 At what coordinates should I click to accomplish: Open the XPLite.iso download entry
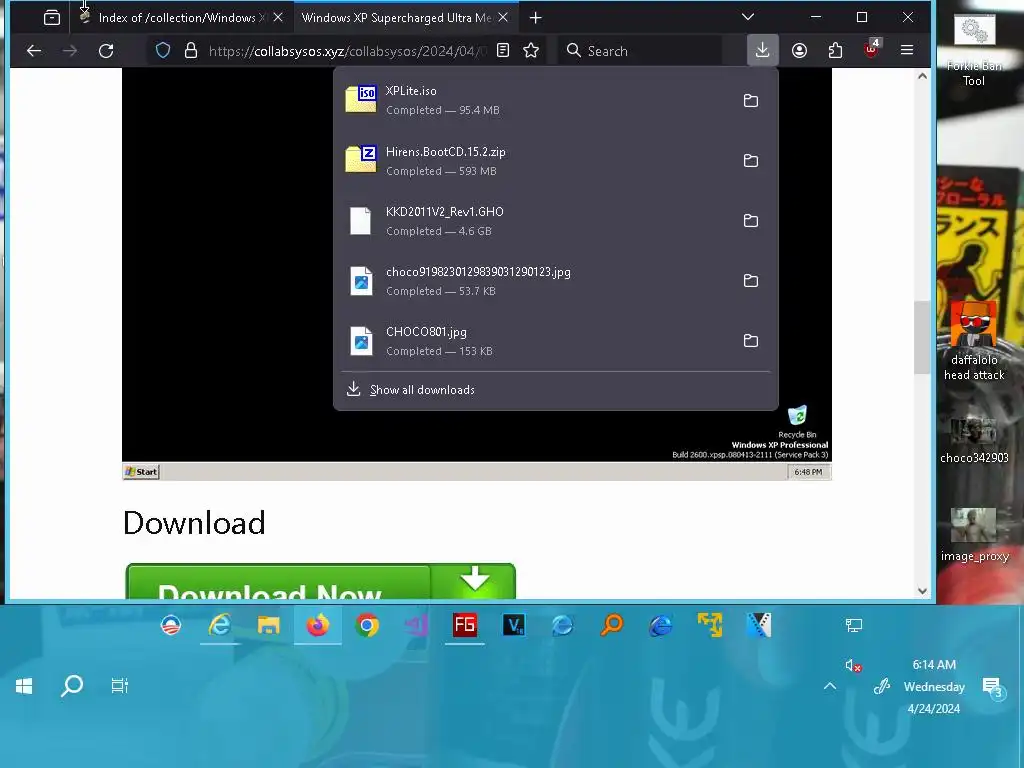point(536,101)
